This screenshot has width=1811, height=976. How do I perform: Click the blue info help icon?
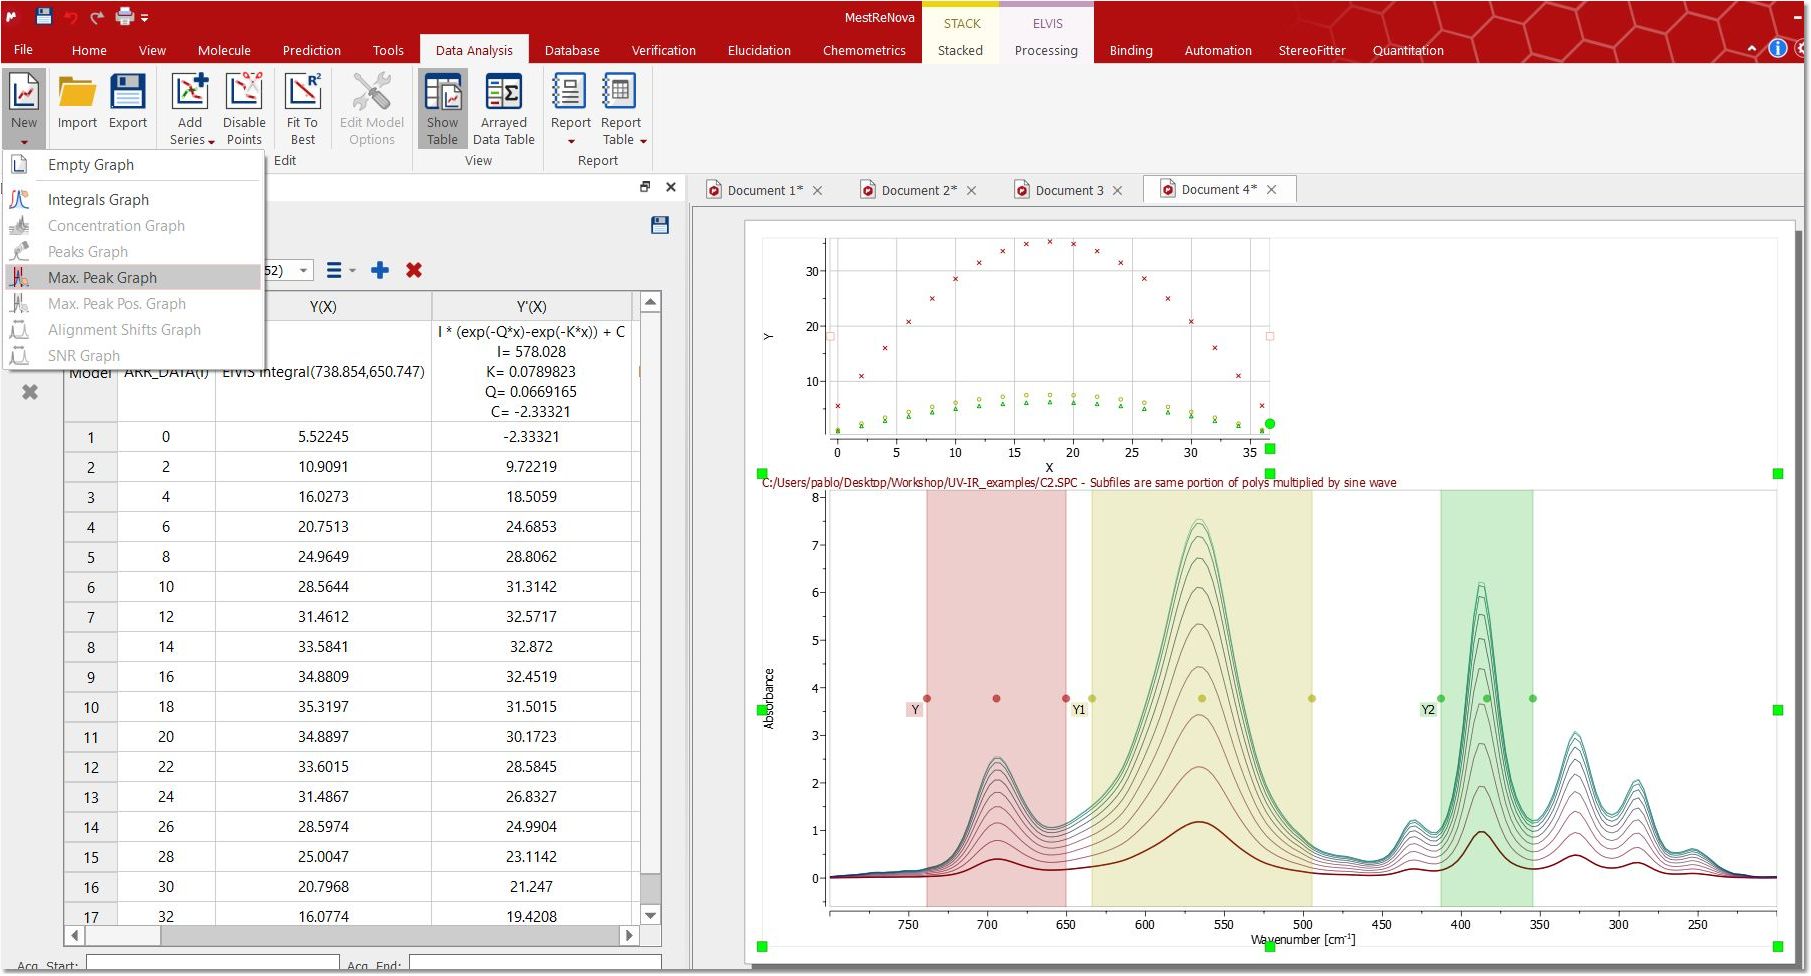[1777, 48]
